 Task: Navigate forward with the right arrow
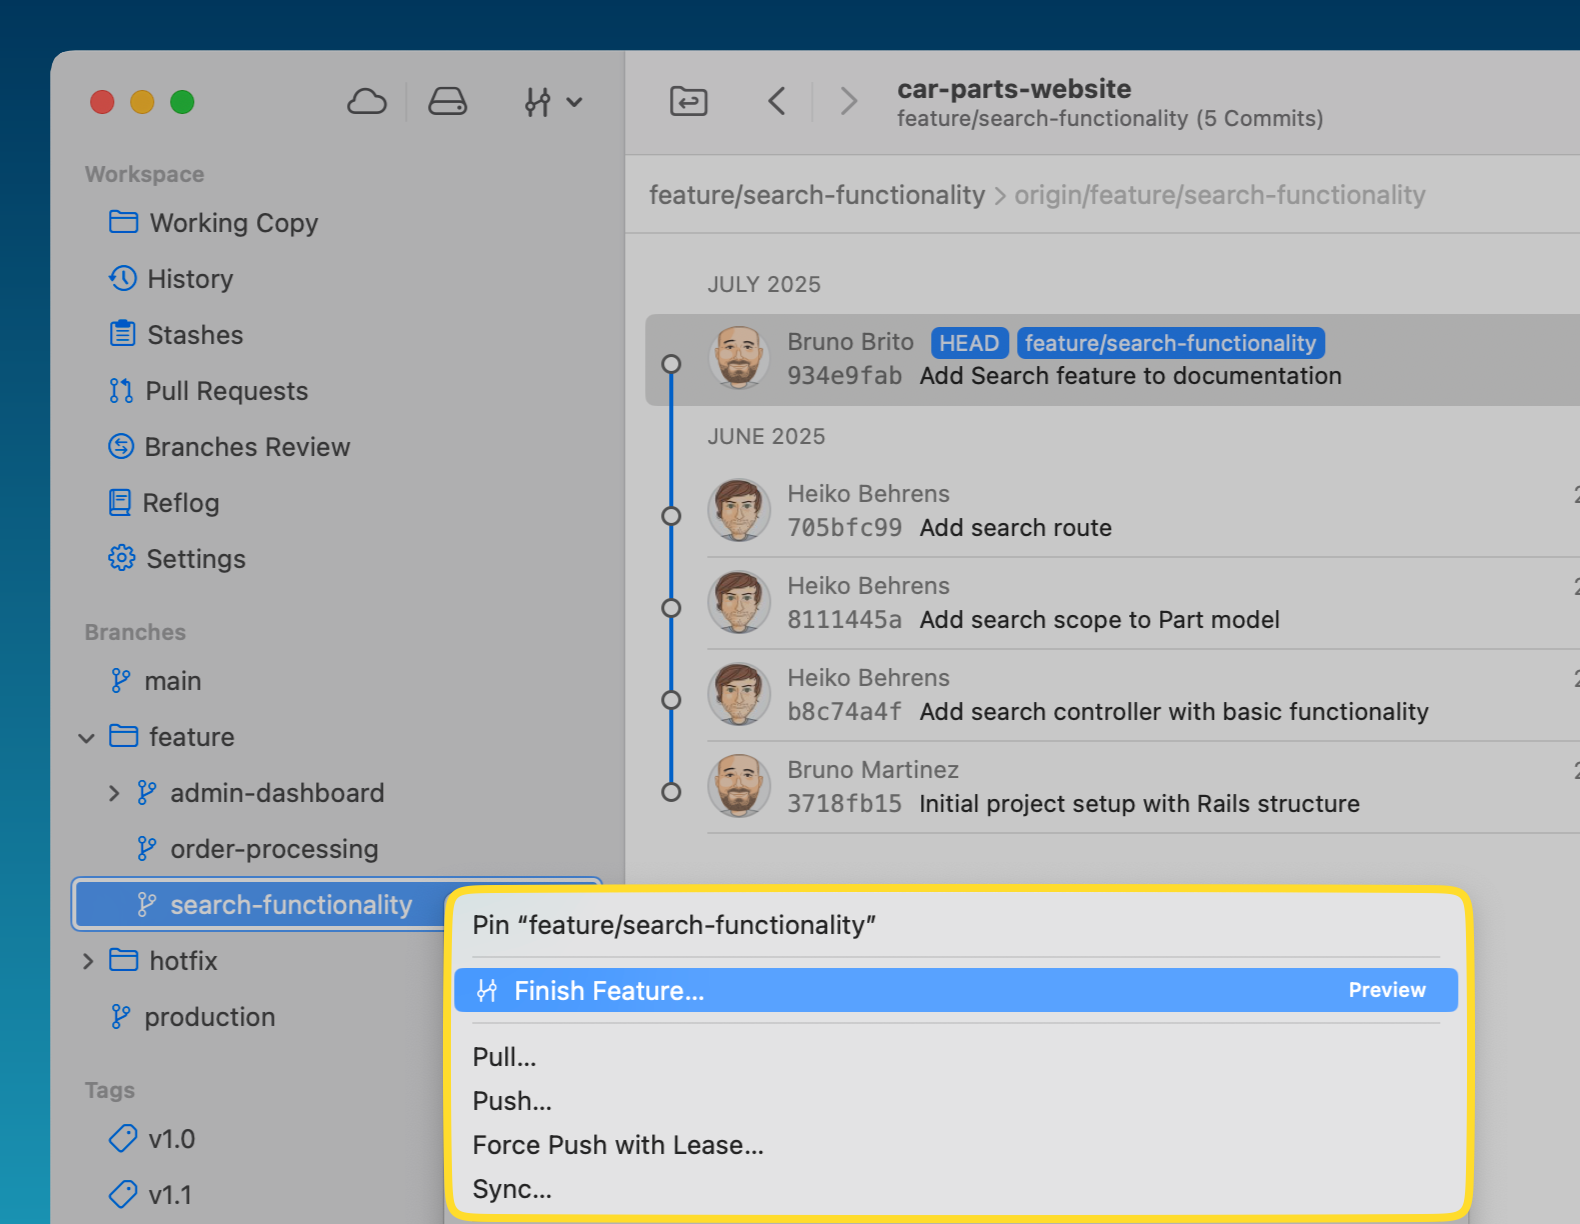(x=848, y=101)
